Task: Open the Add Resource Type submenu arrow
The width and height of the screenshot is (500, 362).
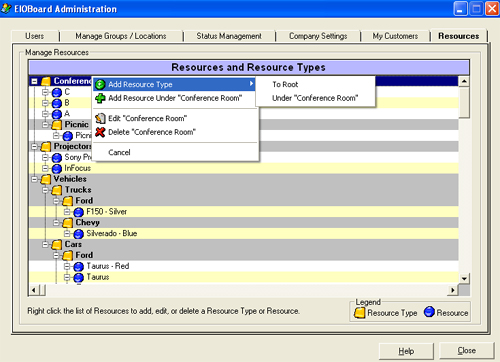Action: pos(252,84)
